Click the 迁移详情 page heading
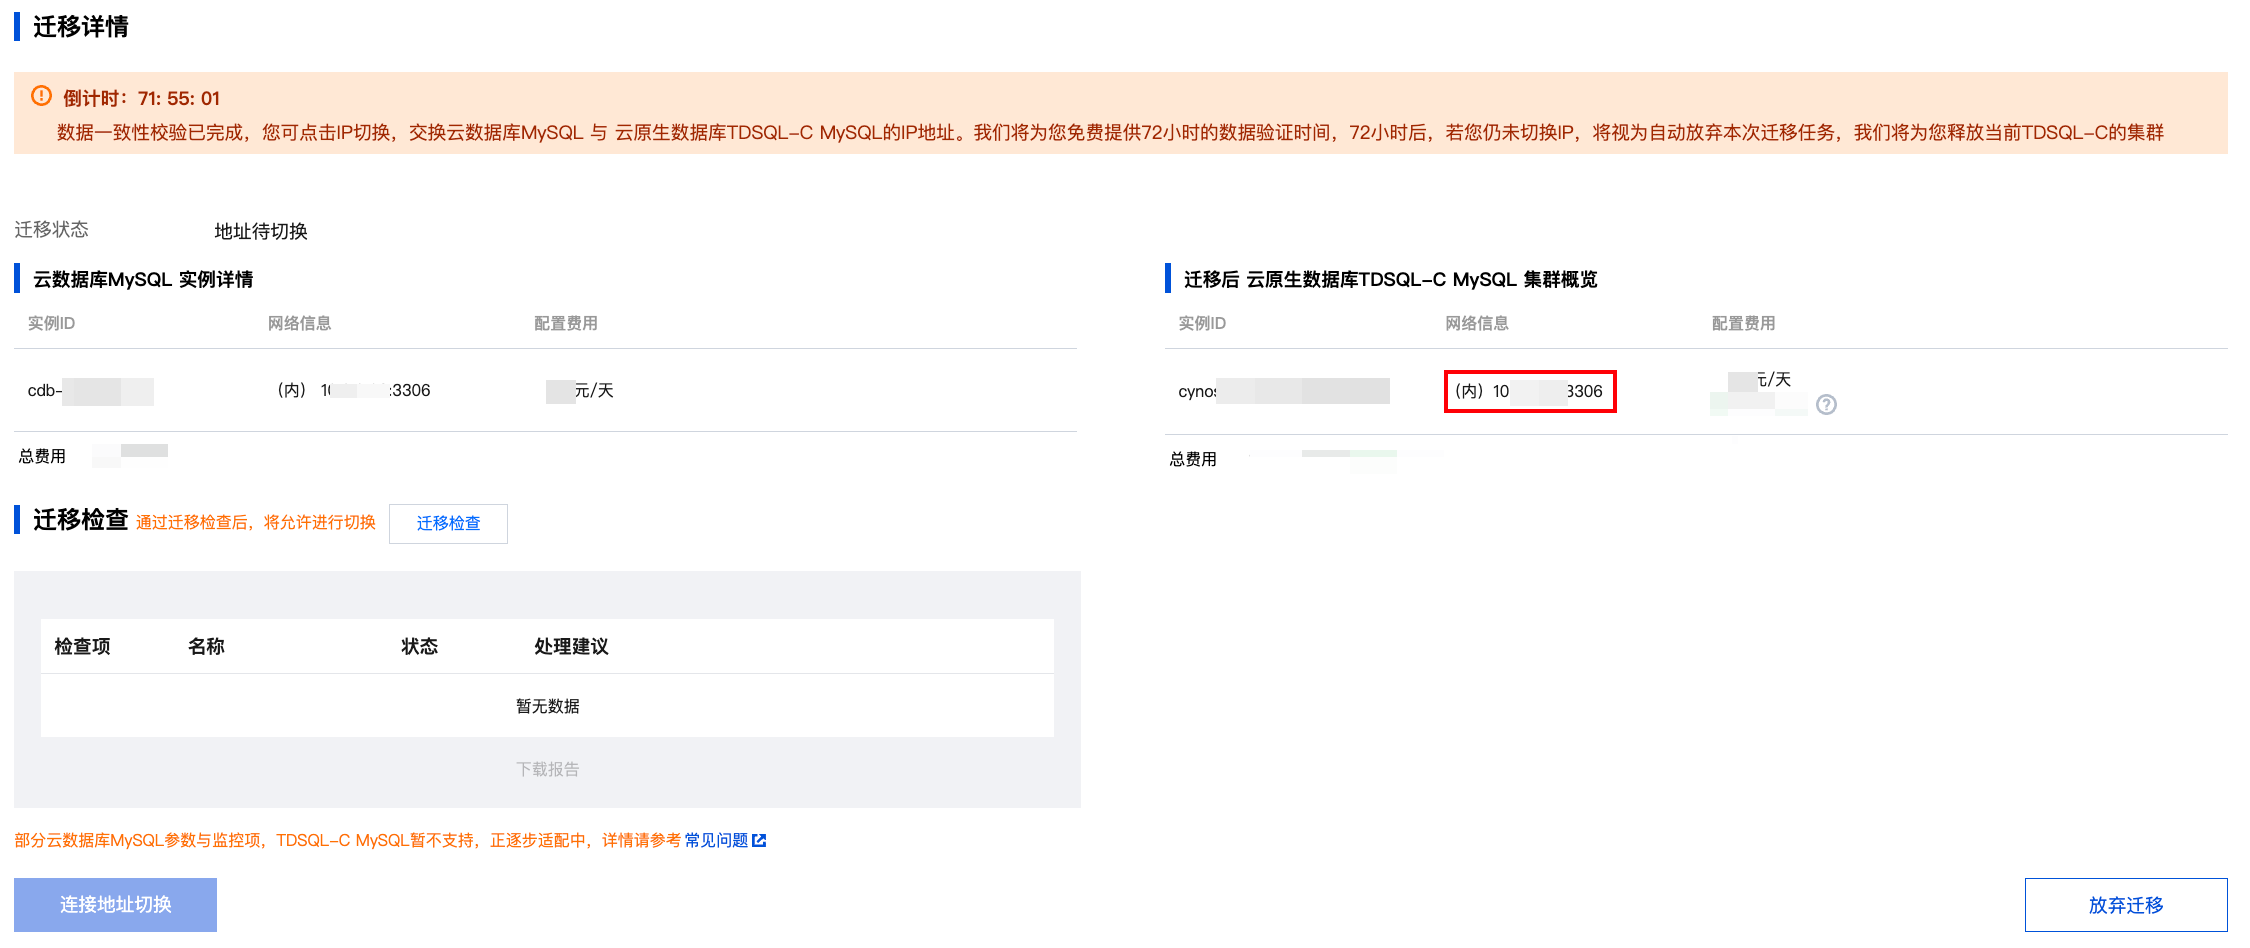 [x=81, y=26]
